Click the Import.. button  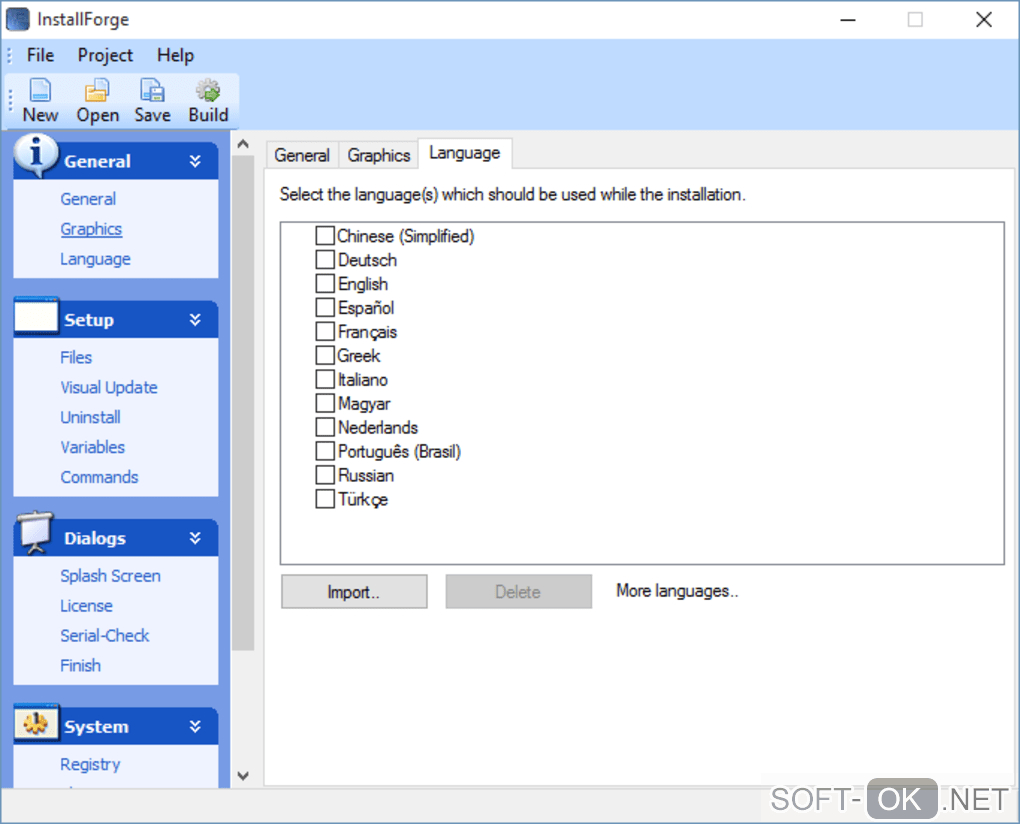pos(354,592)
